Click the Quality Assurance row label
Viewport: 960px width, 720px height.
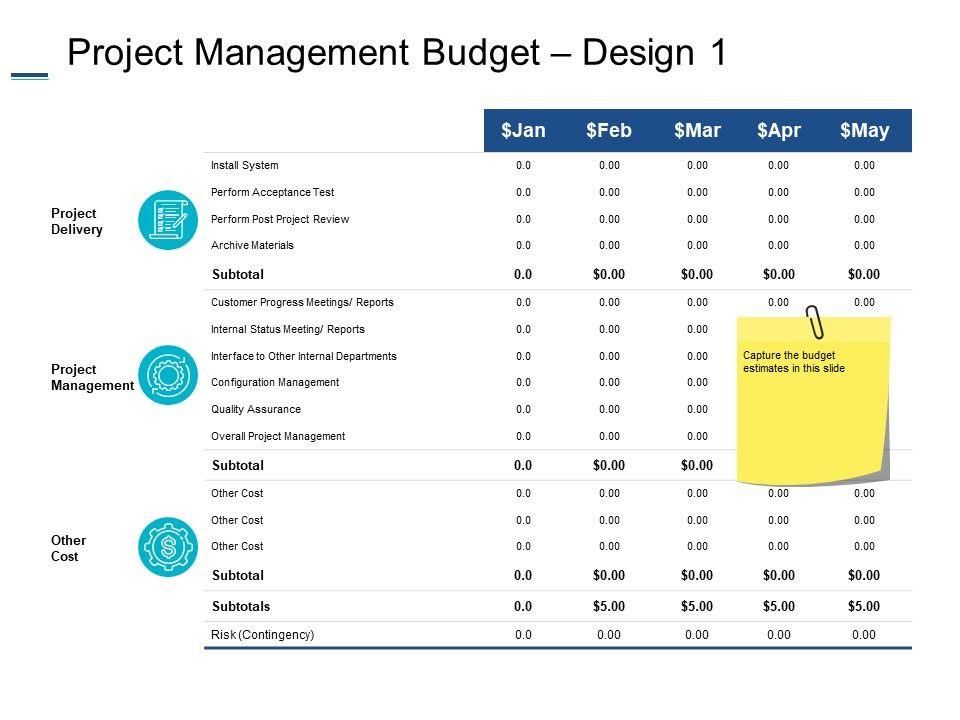coord(256,409)
